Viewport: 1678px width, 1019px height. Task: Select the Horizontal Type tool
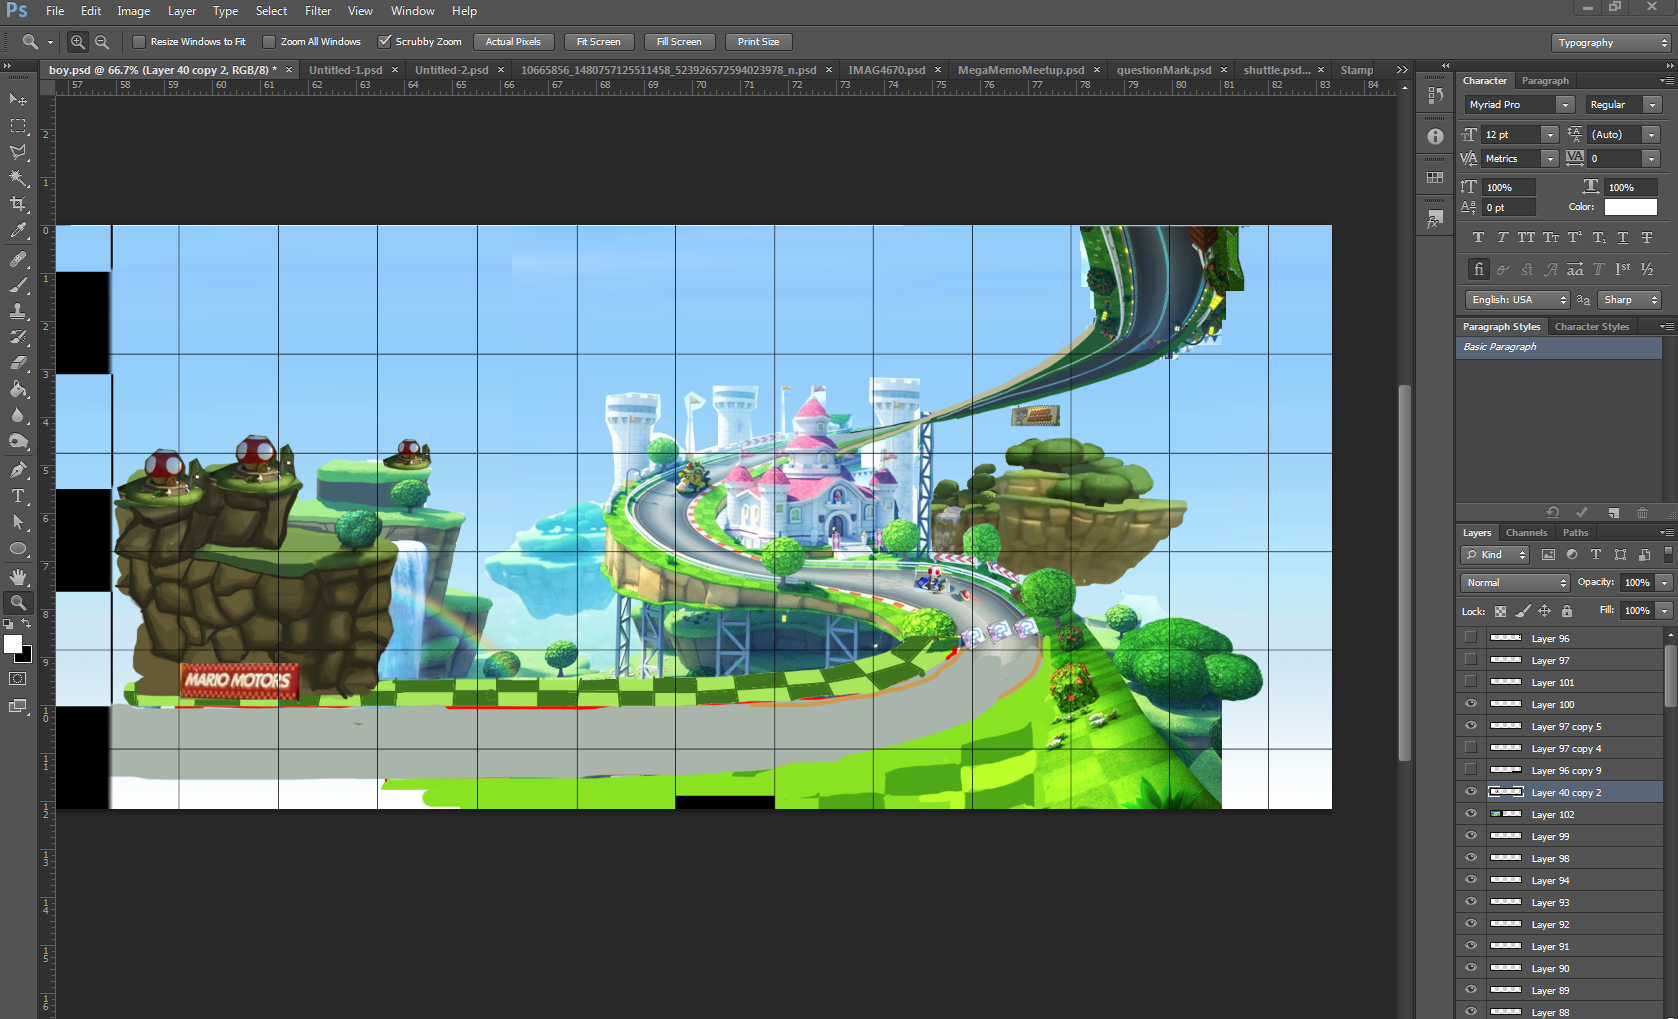(18, 496)
